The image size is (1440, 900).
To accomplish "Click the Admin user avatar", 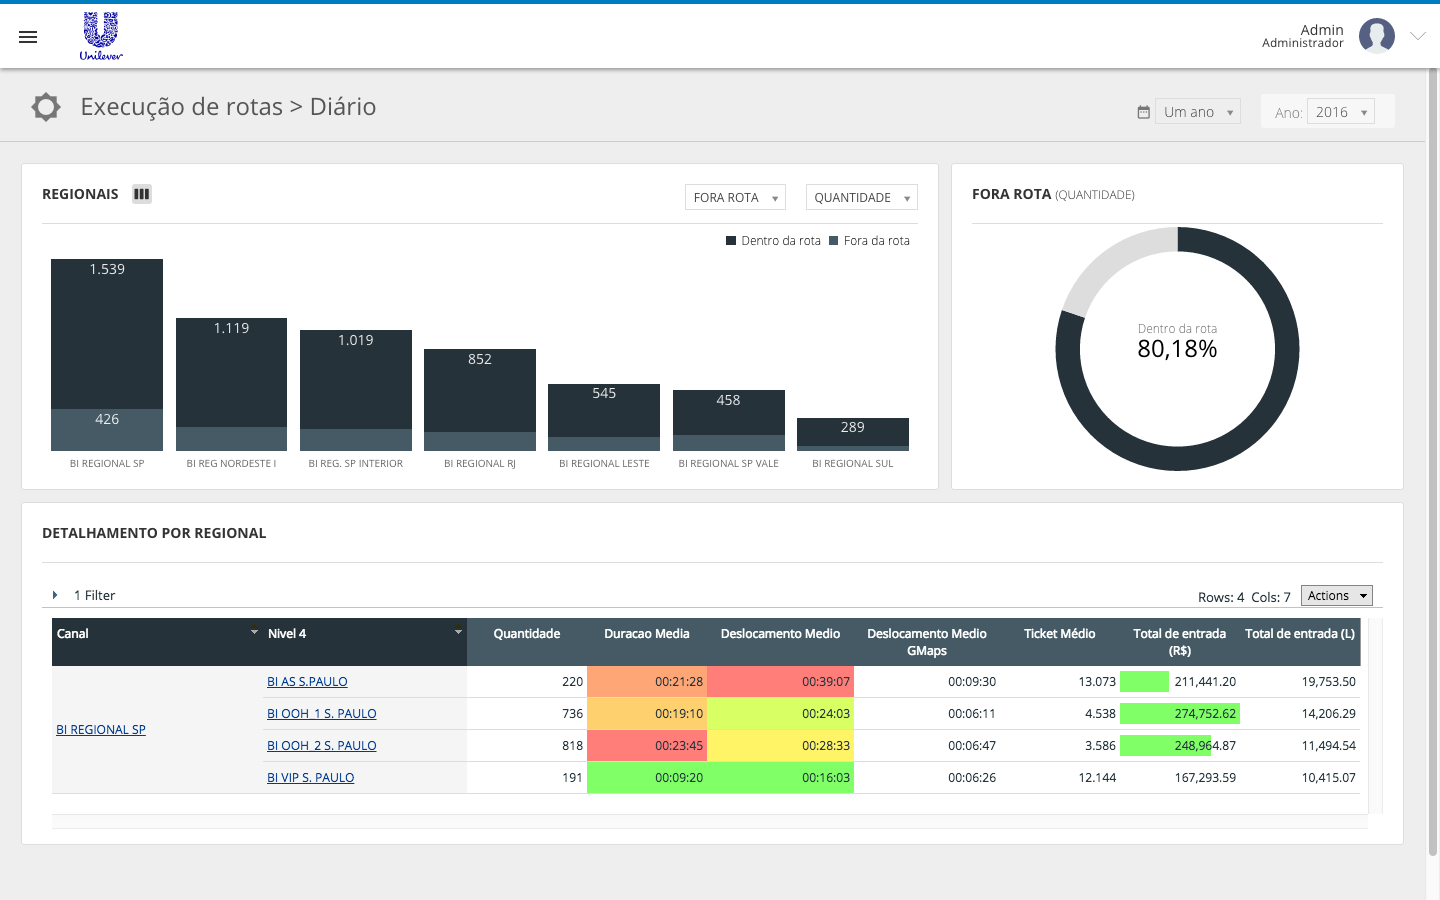I will coord(1377,36).
